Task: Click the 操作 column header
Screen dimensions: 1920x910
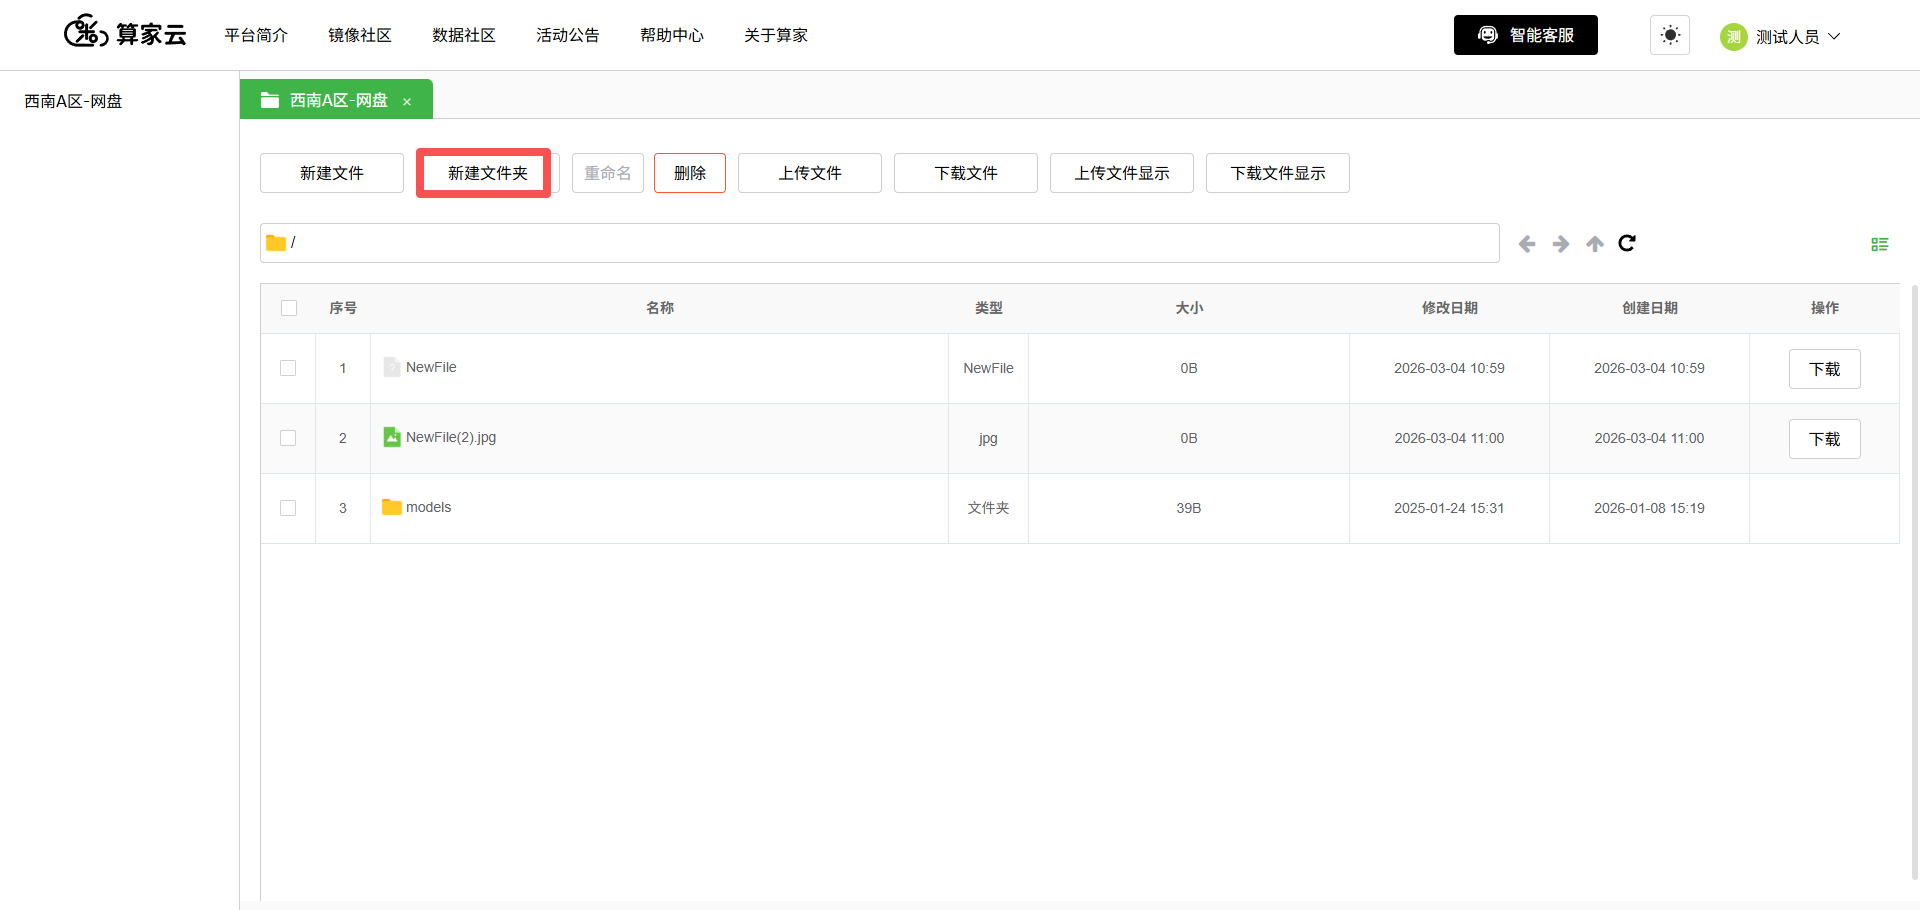Action: [x=1825, y=308]
